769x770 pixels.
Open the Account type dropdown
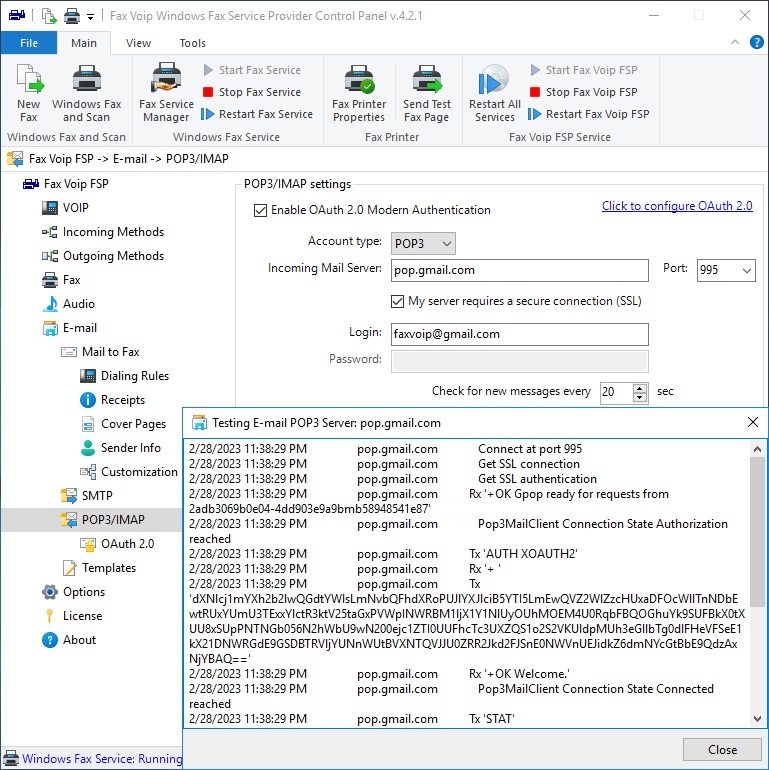point(423,244)
